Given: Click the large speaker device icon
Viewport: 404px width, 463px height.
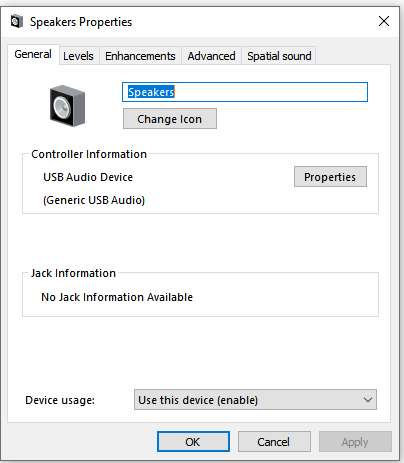Looking at the screenshot, I should (68, 106).
